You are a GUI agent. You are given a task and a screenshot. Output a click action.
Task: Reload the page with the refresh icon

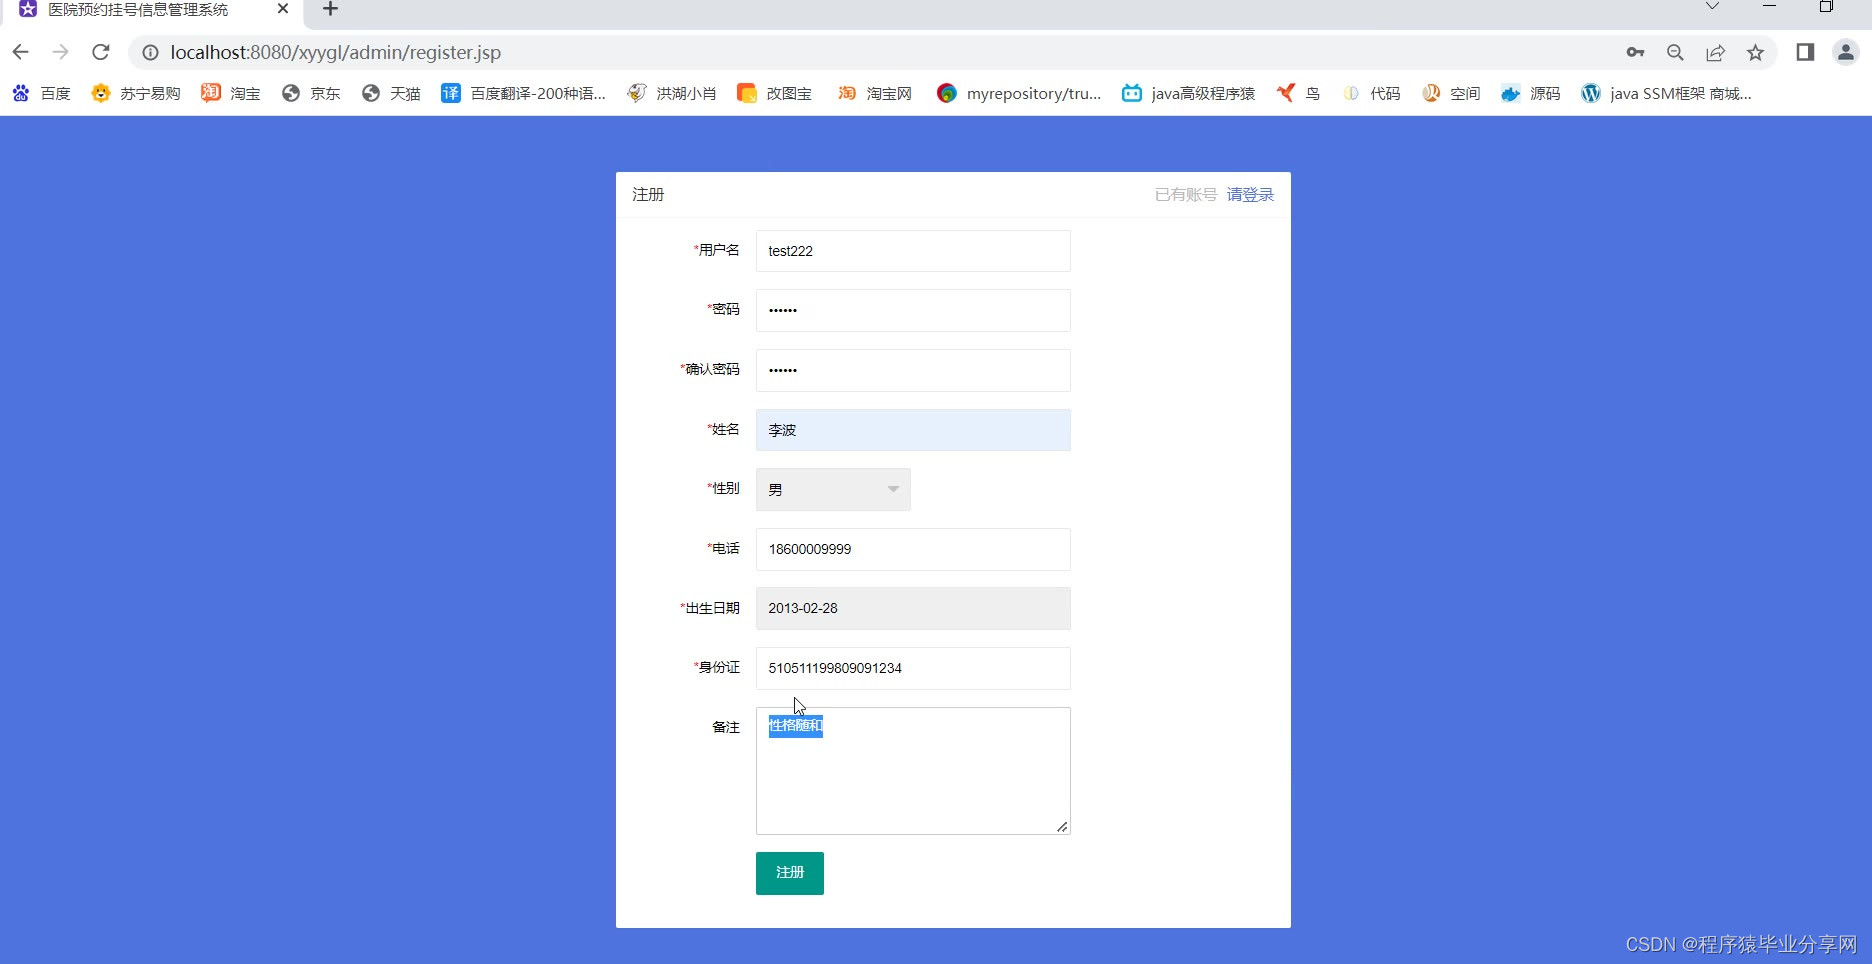point(100,52)
